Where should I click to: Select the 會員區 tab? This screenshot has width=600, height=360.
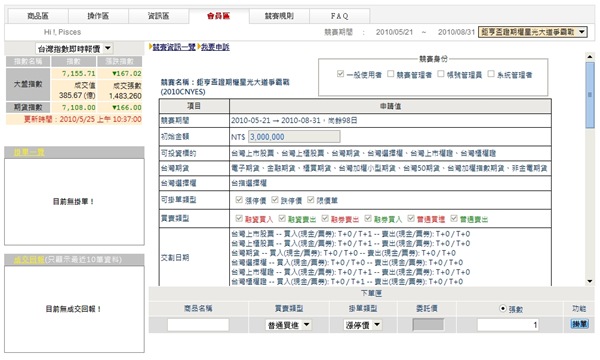coord(219,16)
